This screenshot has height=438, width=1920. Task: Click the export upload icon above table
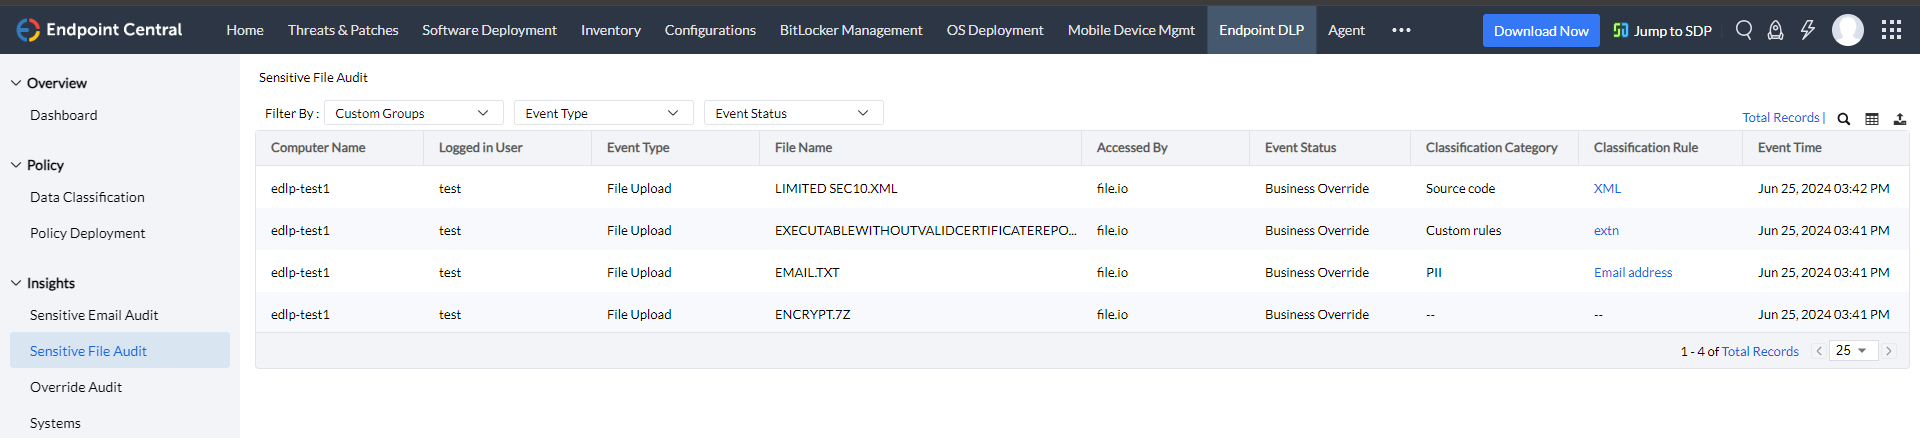(1899, 119)
